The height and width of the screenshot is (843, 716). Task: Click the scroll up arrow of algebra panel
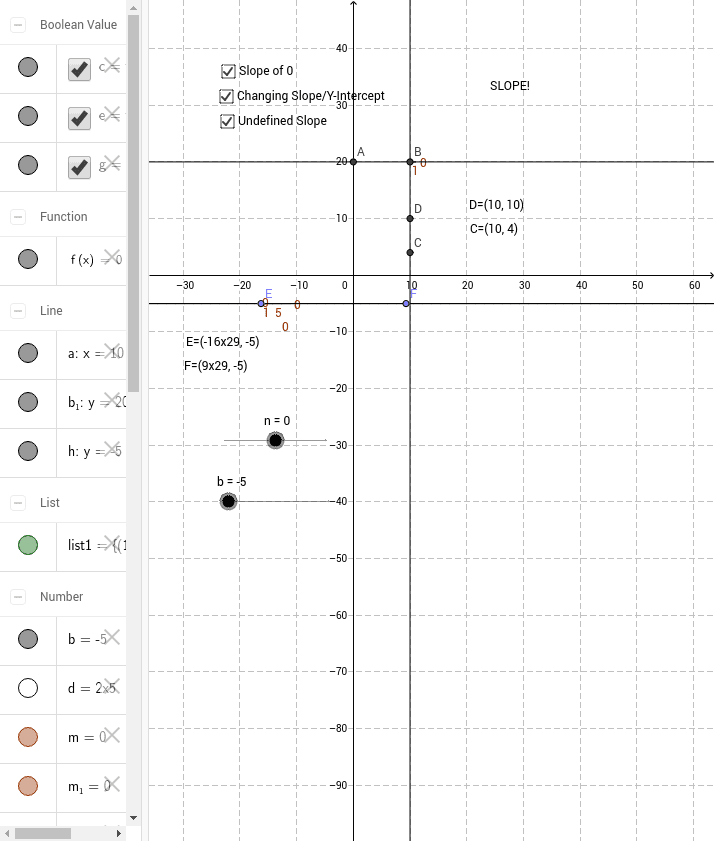click(133, 8)
